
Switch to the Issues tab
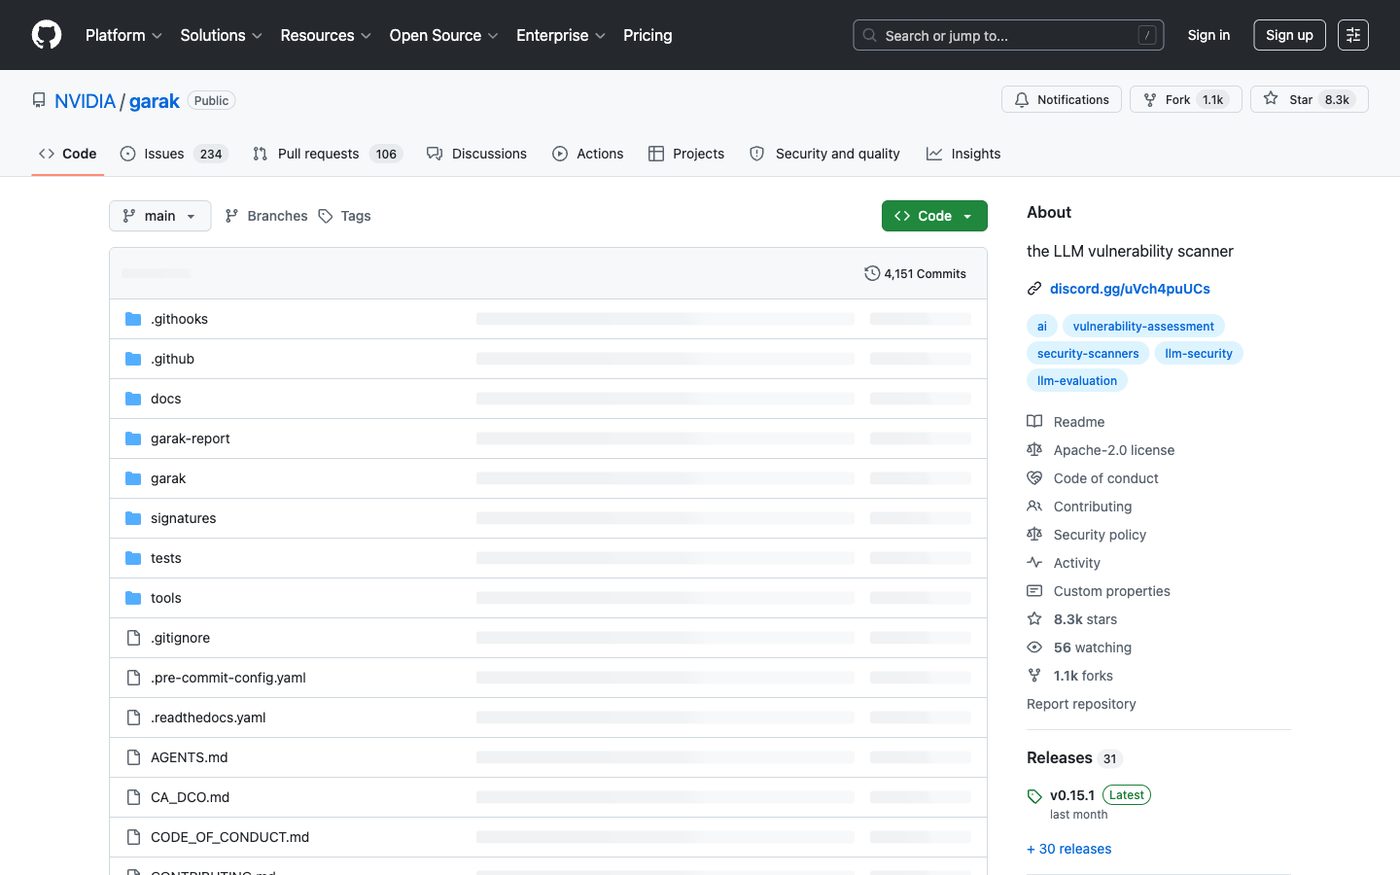click(x=174, y=154)
